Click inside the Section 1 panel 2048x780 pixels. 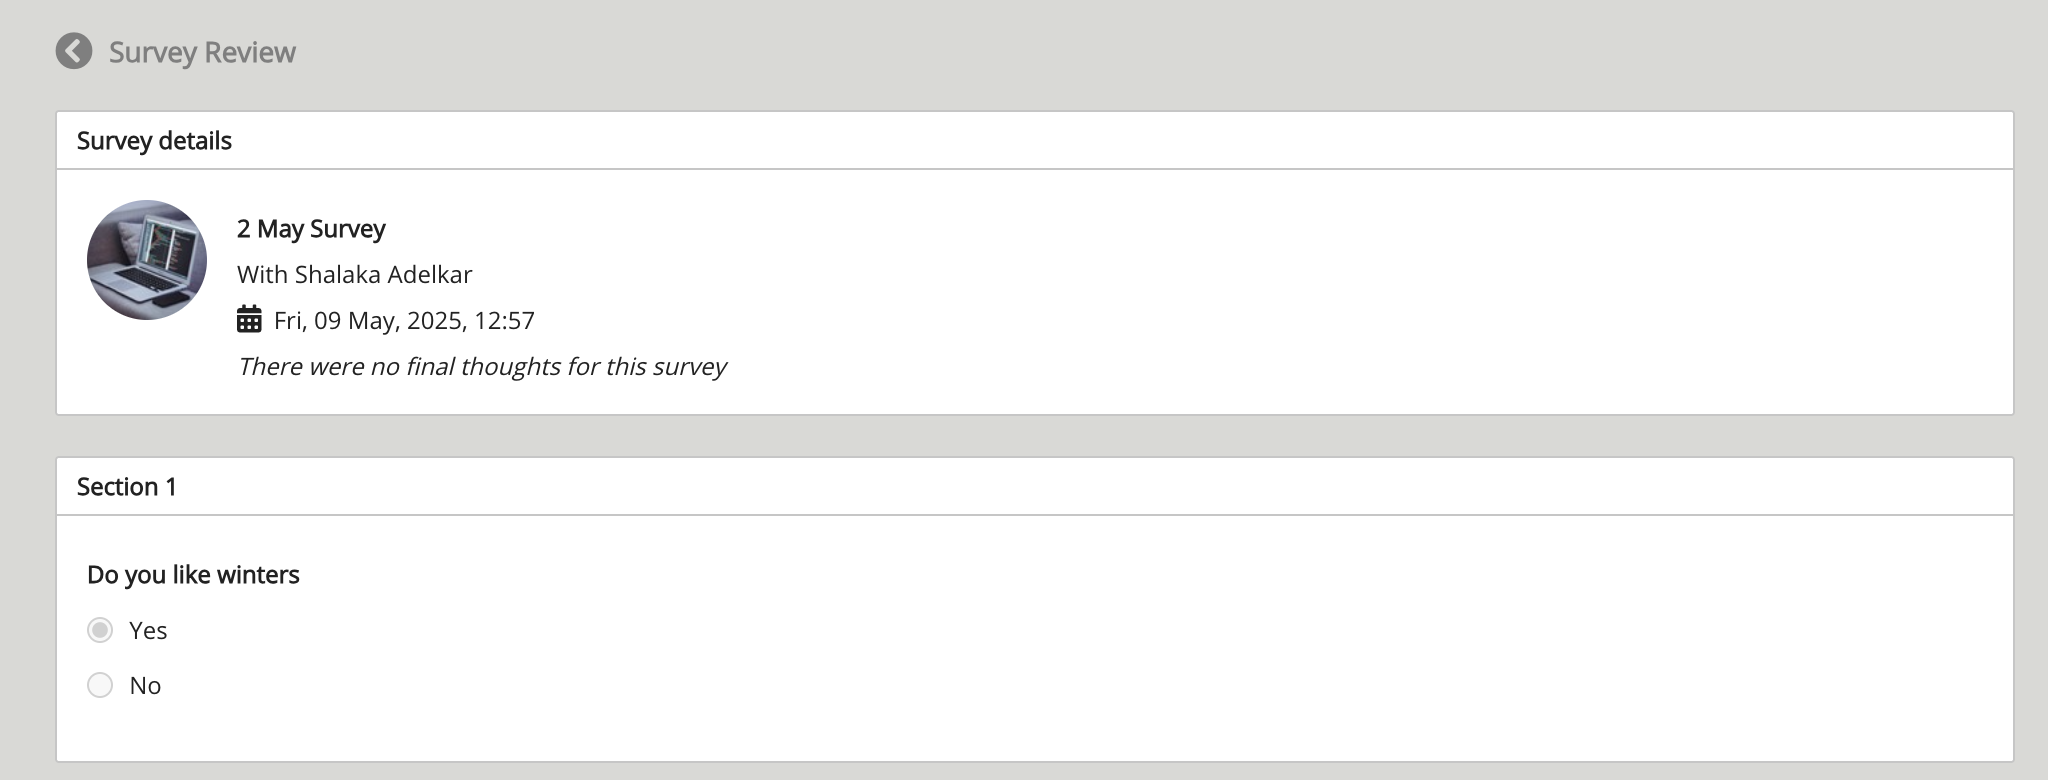(x=1000, y=640)
